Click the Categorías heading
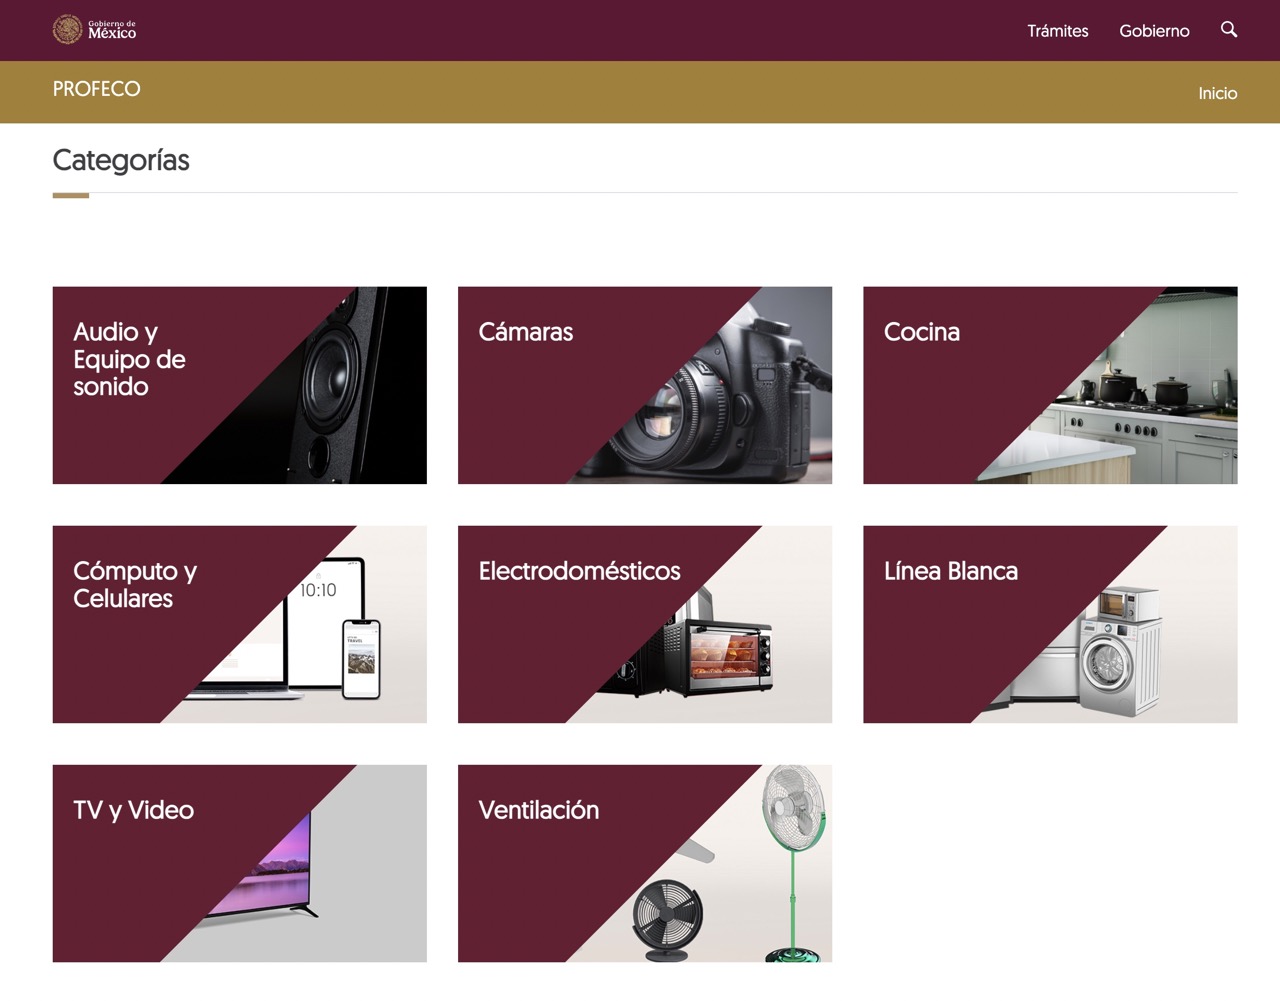The image size is (1280, 1001). (x=121, y=160)
